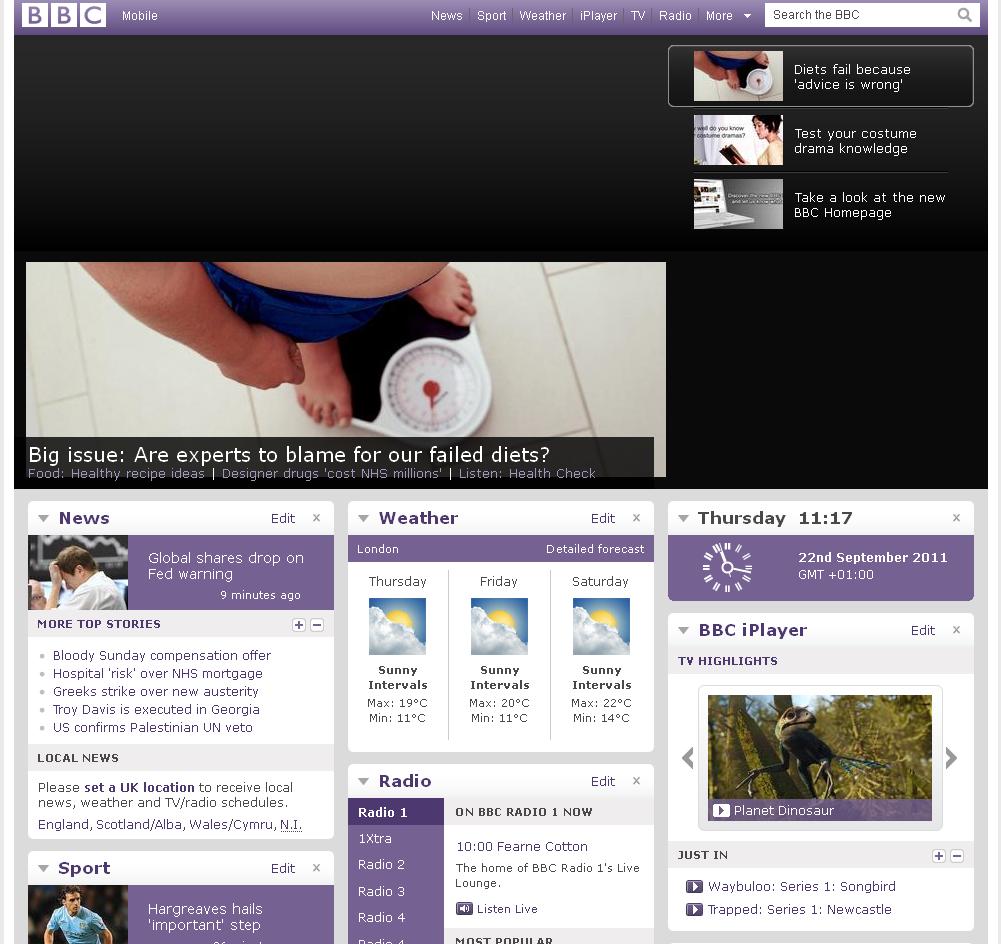Screen dimensions: 1001x944
Task: Open Healthy recipe ideas link
Action: tap(138, 473)
